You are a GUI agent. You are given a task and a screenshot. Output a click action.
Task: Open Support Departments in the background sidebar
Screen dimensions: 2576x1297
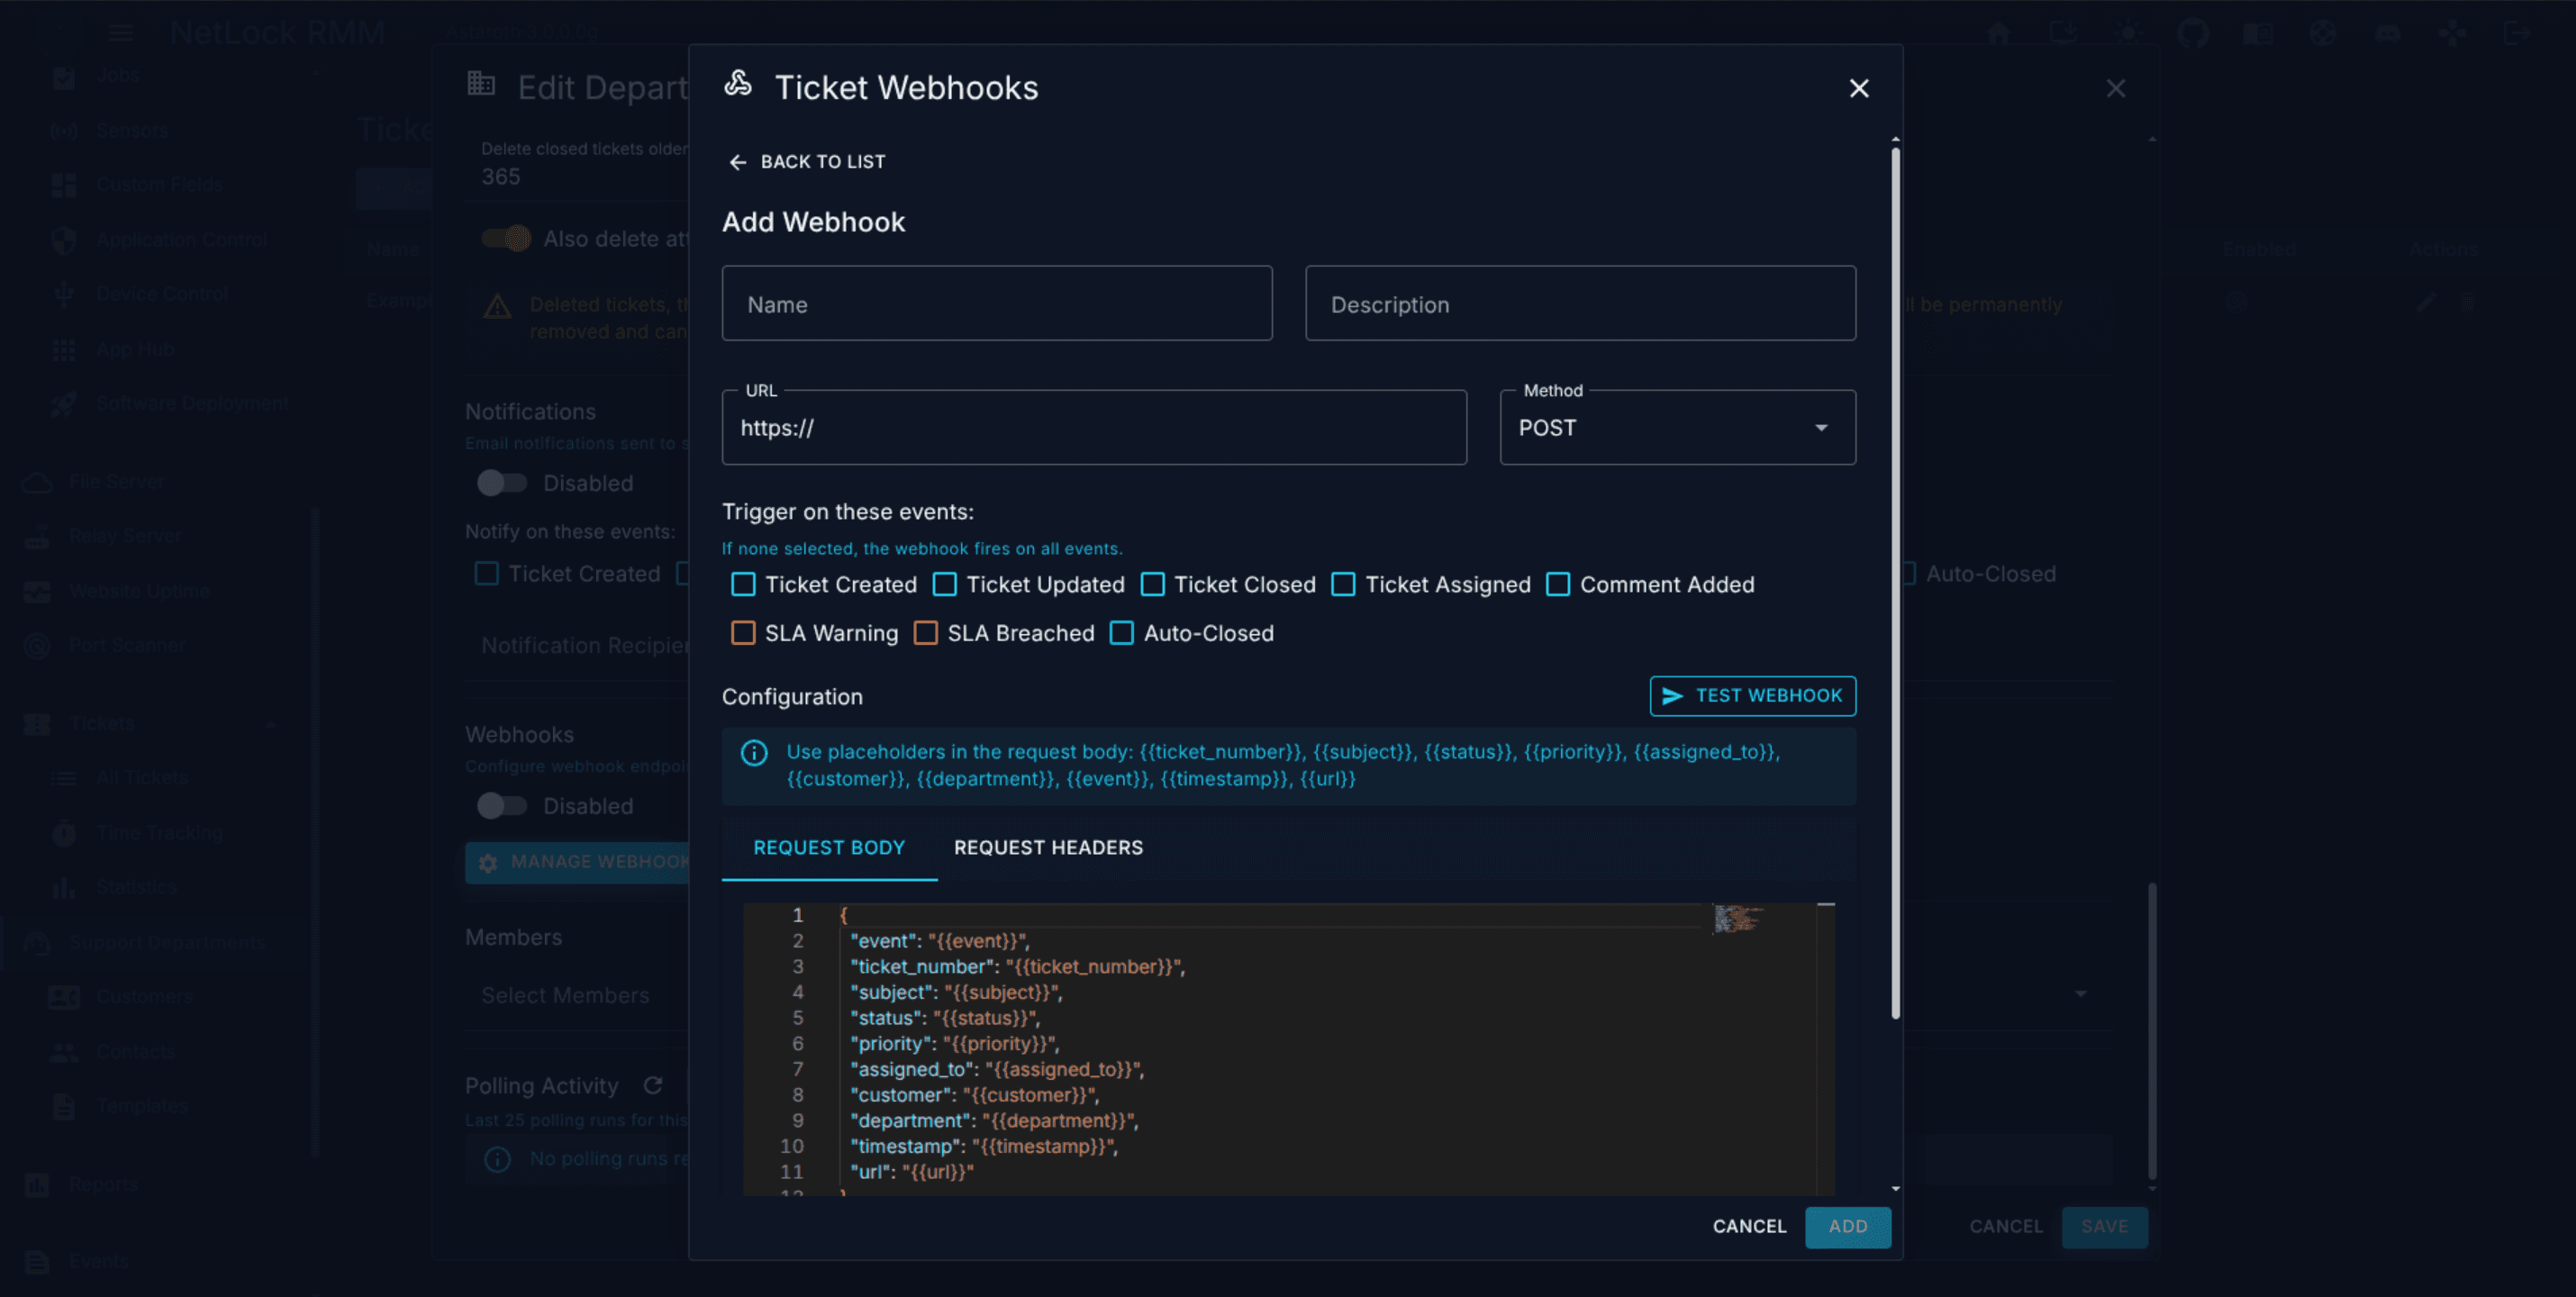click(167, 943)
